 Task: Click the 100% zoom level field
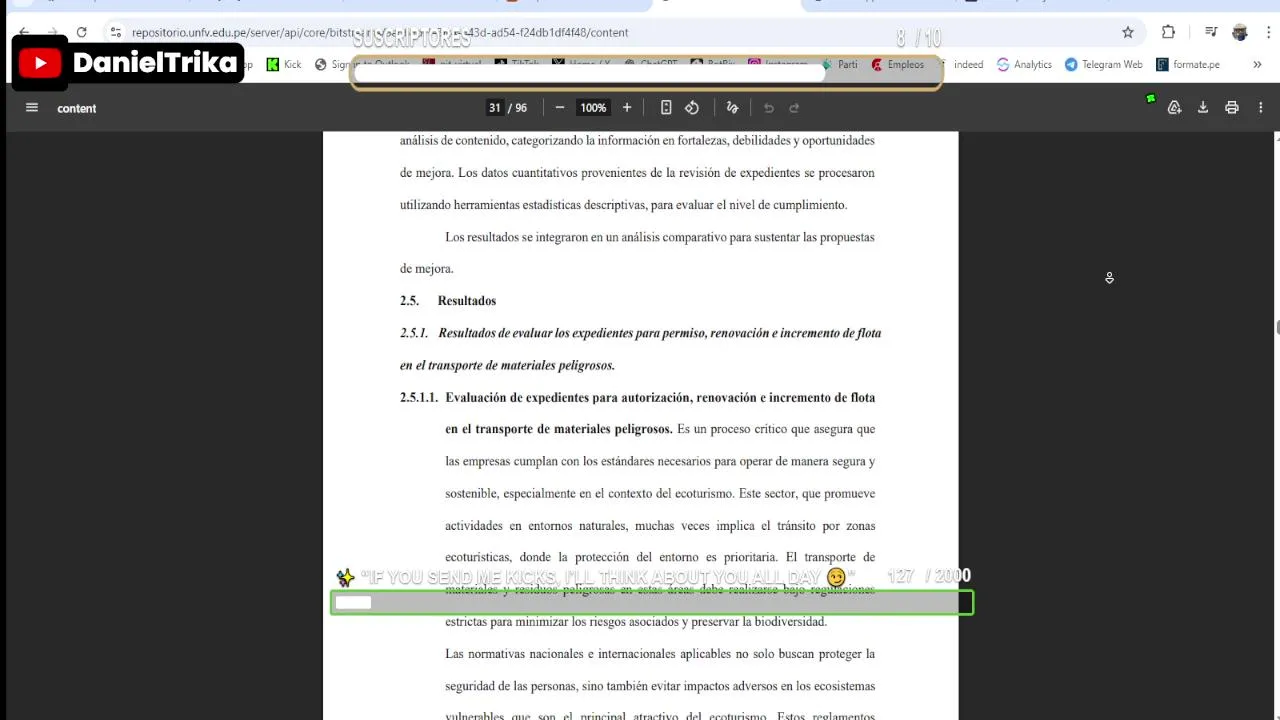click(x=593, y=108)
